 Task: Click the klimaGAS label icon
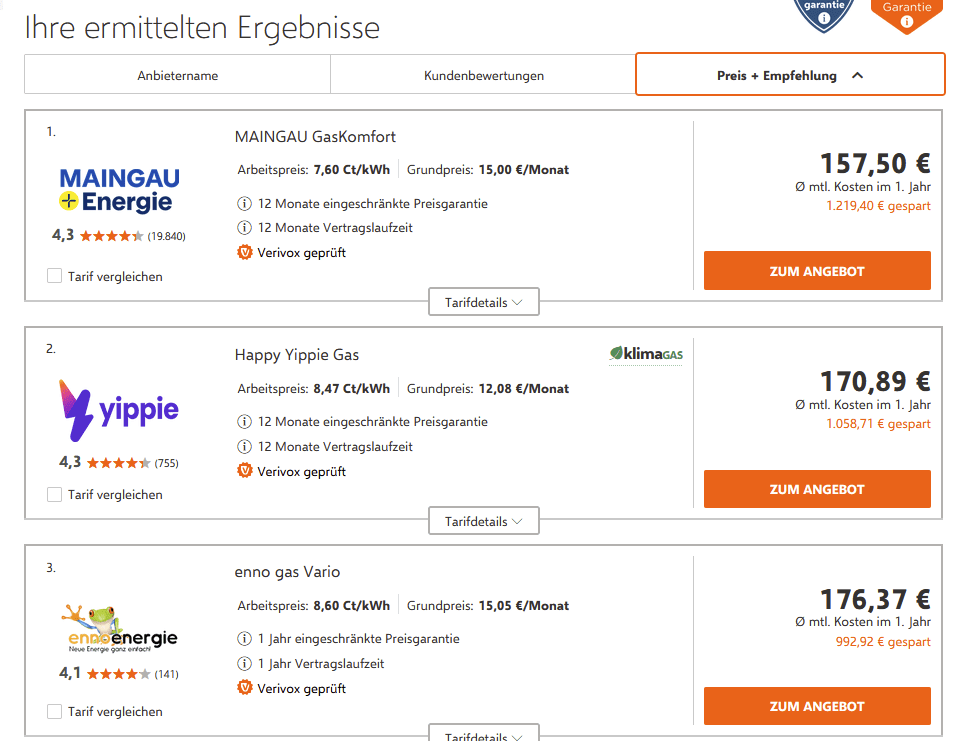click(646, 354)
